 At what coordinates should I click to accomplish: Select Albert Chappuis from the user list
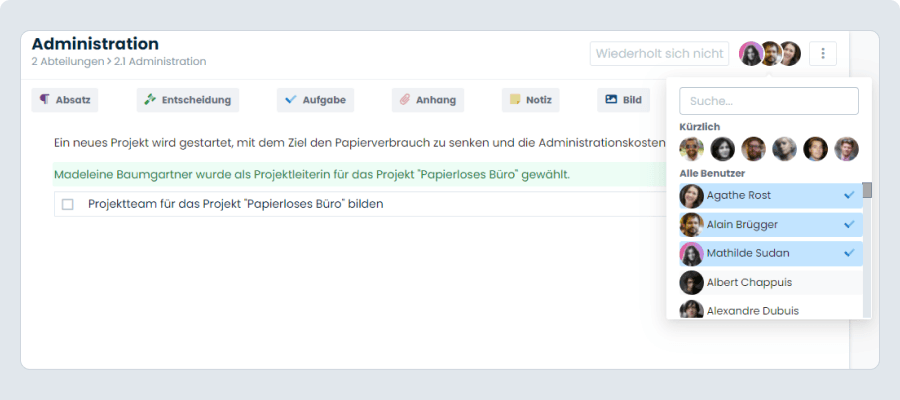coord(771,282)
